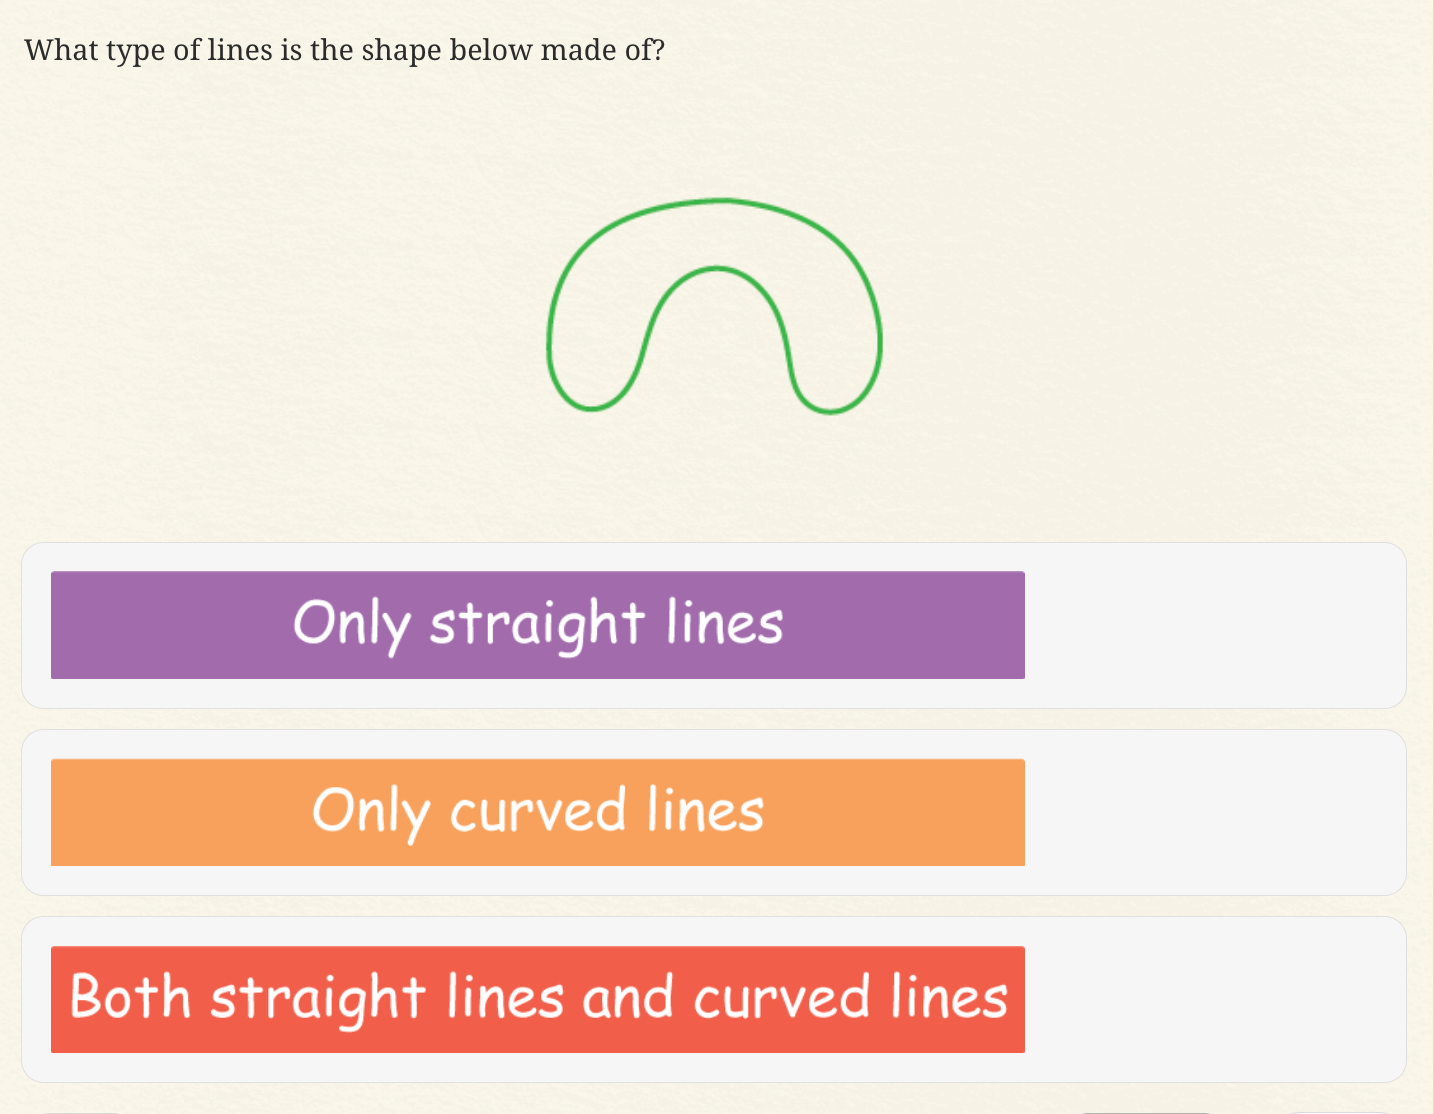Click the word "and" in red banner

point(627,997)
